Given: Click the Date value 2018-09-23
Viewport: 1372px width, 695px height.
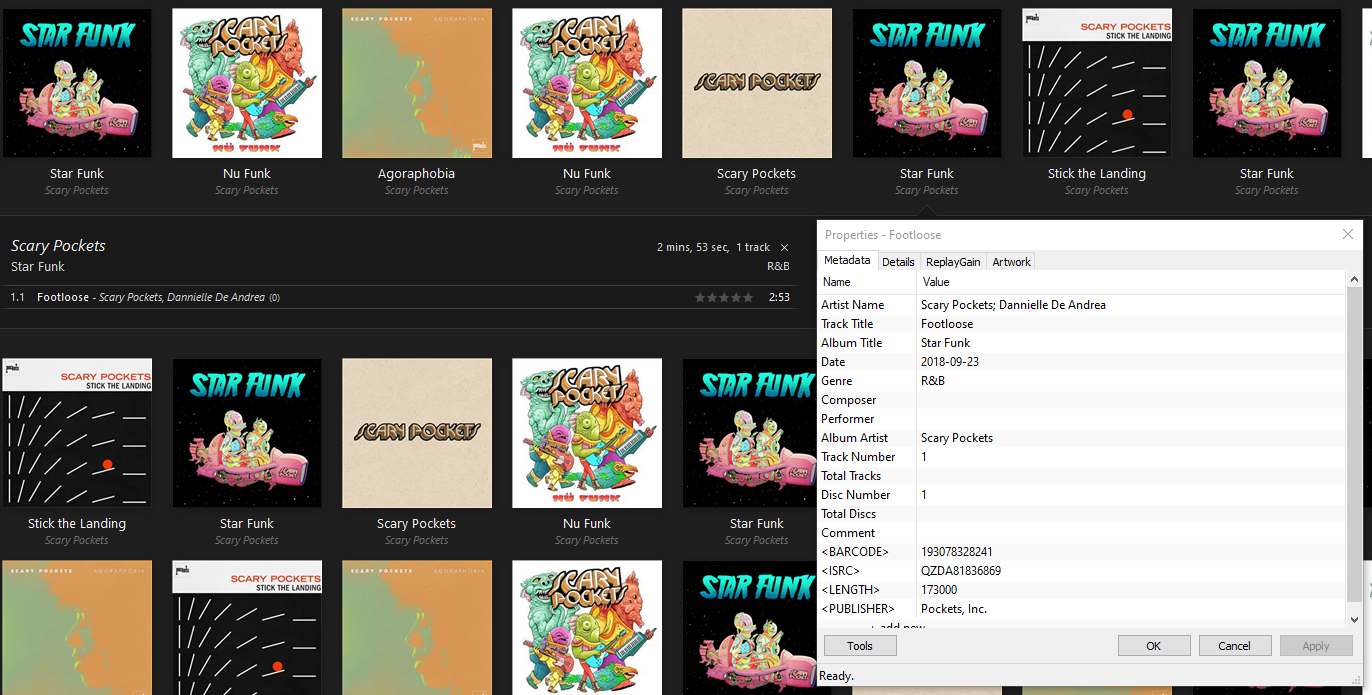Looking at the screenshot, I should pyautogui.click(x=1132, y=362).
